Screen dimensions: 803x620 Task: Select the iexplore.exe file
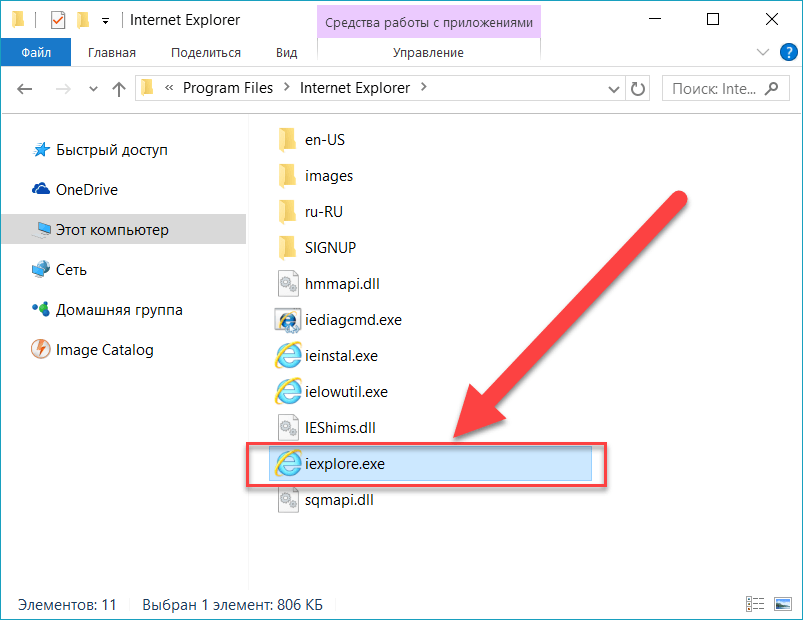(x=430, y=463)
